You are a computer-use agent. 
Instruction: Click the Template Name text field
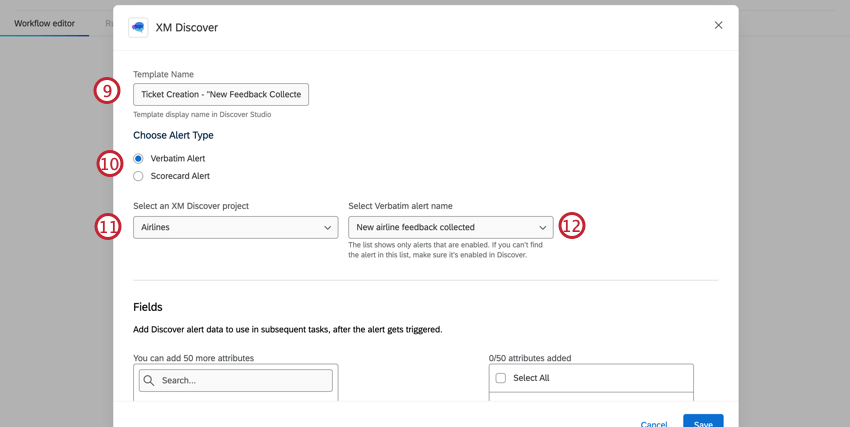pyautogui.click(x=220, y=94)
